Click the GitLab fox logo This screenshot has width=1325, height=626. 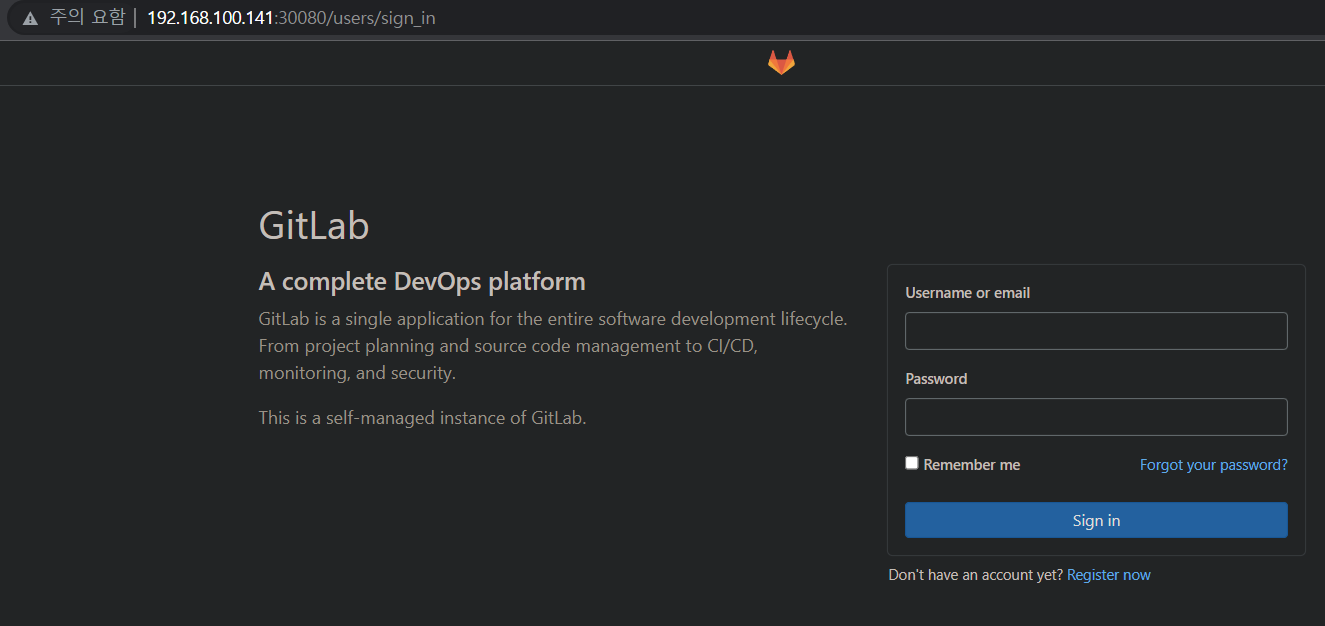(781, 62)
